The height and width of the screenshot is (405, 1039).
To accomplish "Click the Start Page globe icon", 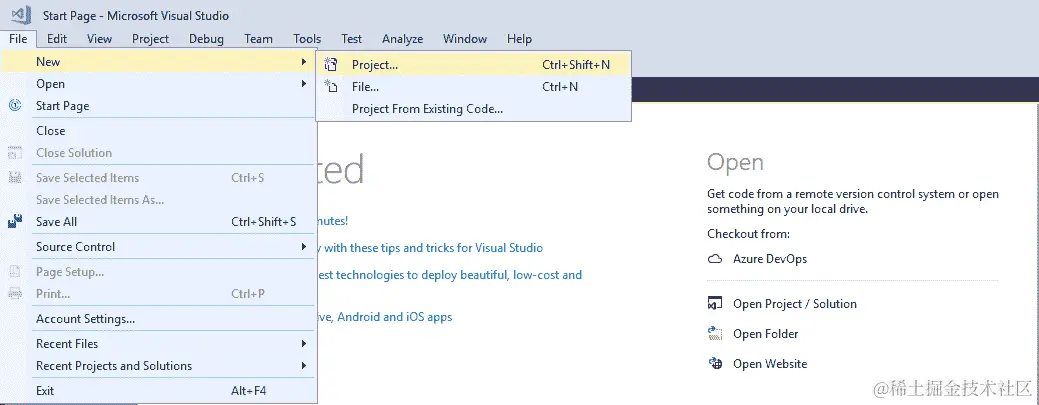I will point(15,105).
